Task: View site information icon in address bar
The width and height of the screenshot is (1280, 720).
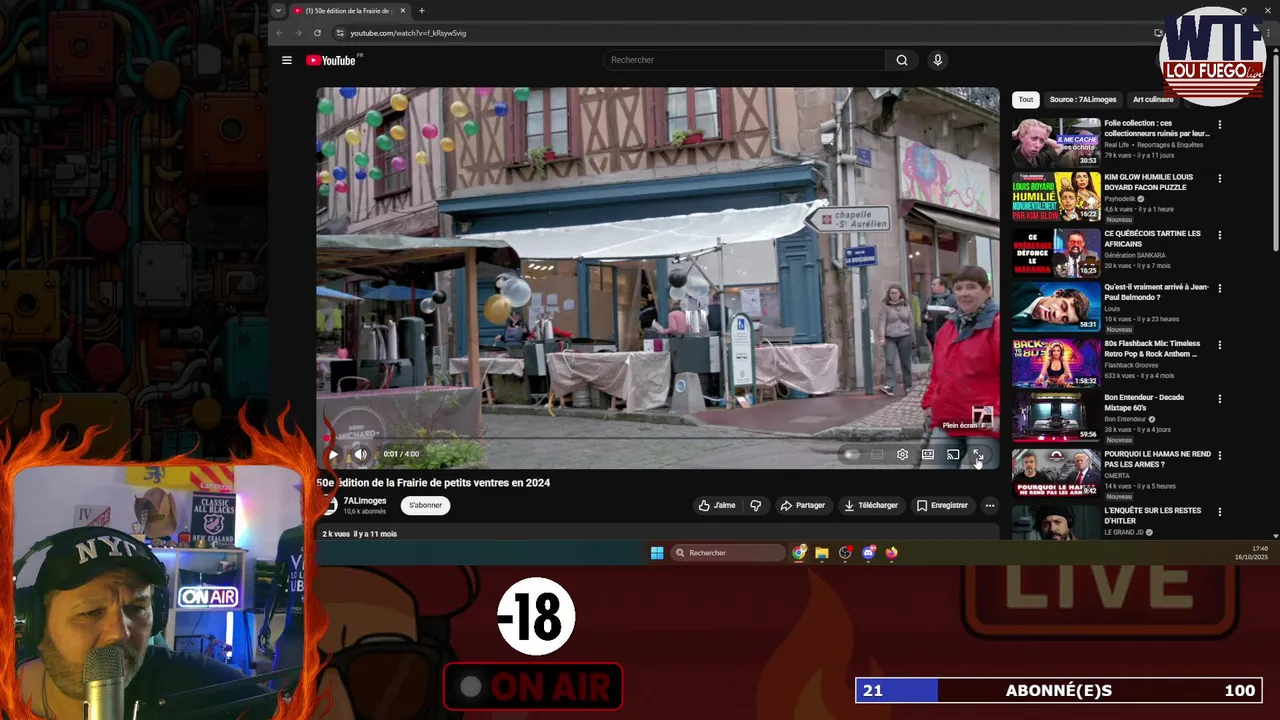Action: (x=340, y=33)
